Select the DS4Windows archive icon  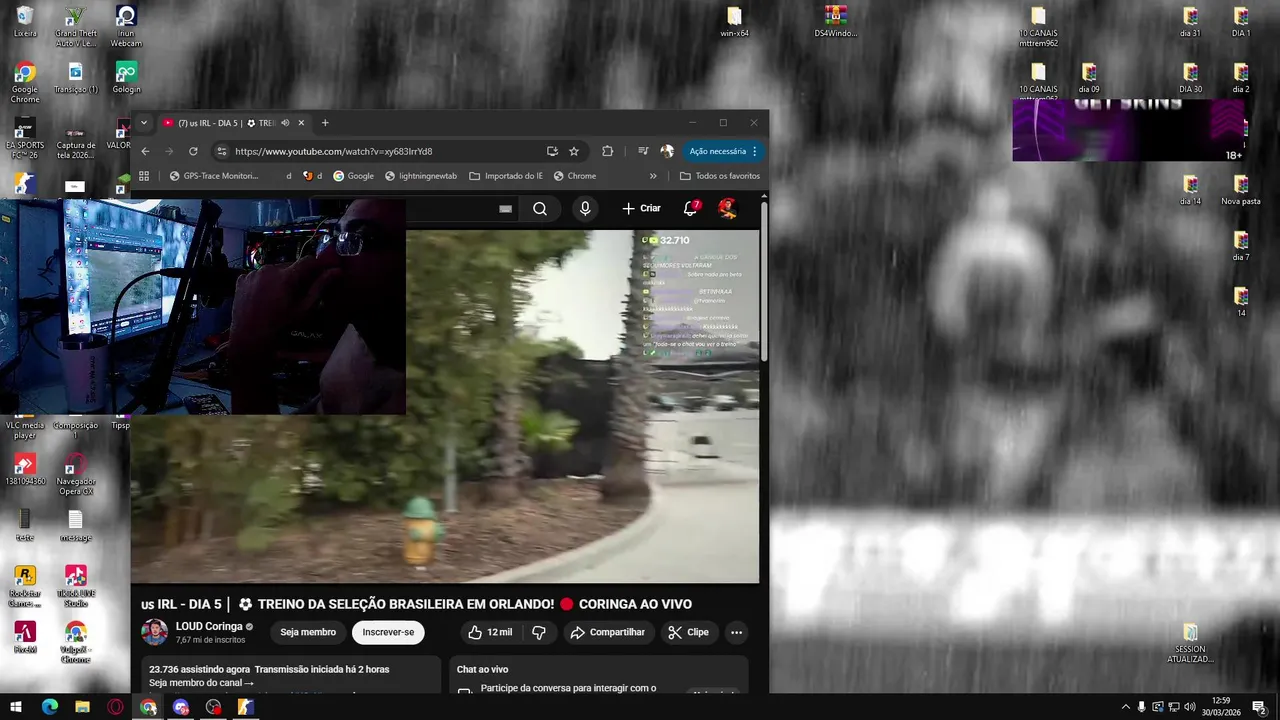coord(836,22)
